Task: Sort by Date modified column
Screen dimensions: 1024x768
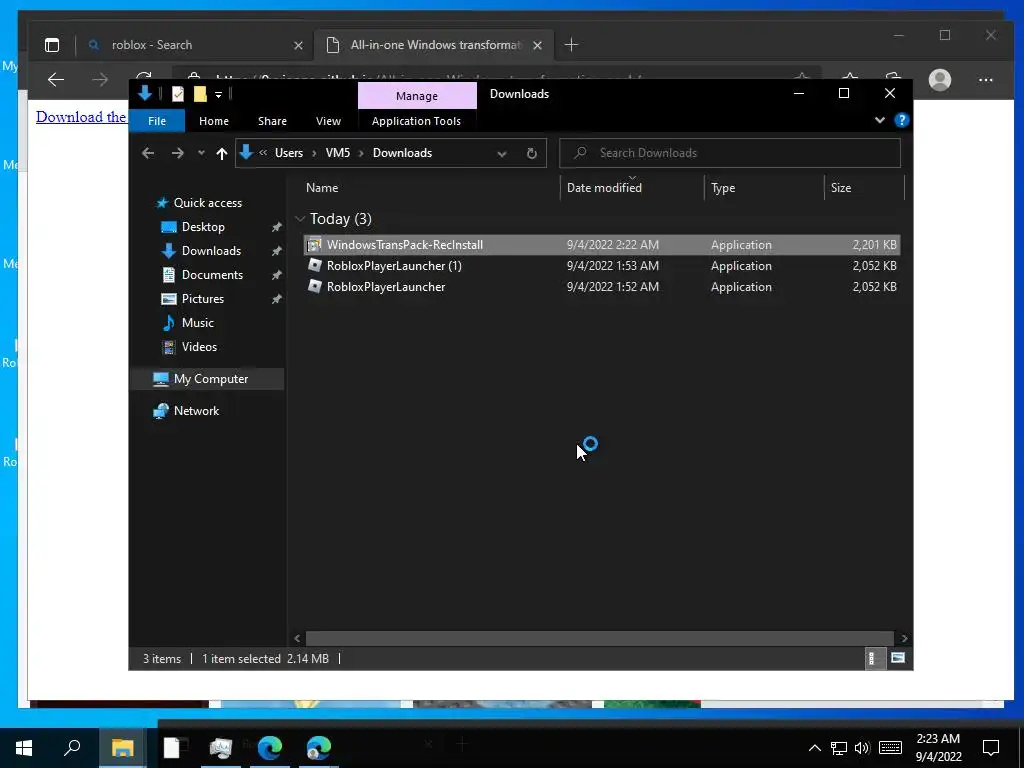Action: pyautogui.click(x=604, y=187)
